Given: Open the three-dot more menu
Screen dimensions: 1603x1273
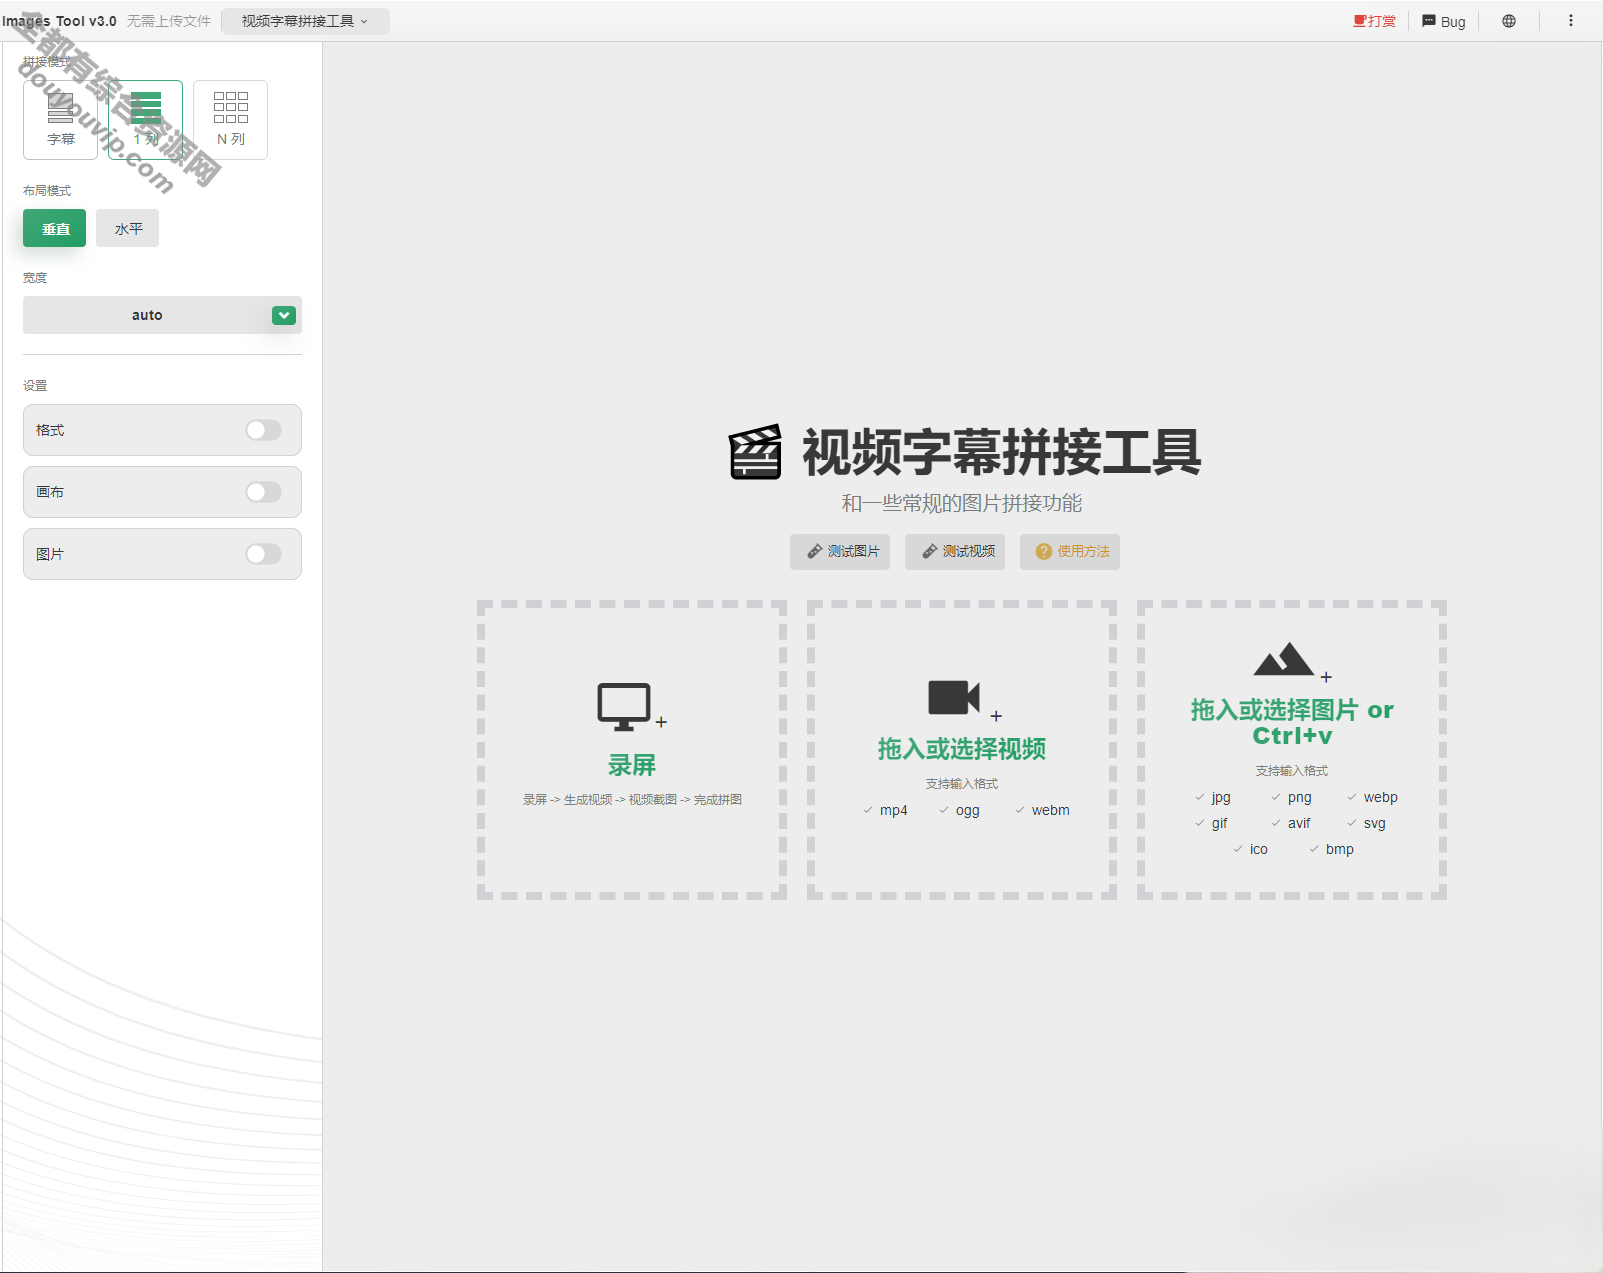Looking at the screenshot, I should 1570,21.
